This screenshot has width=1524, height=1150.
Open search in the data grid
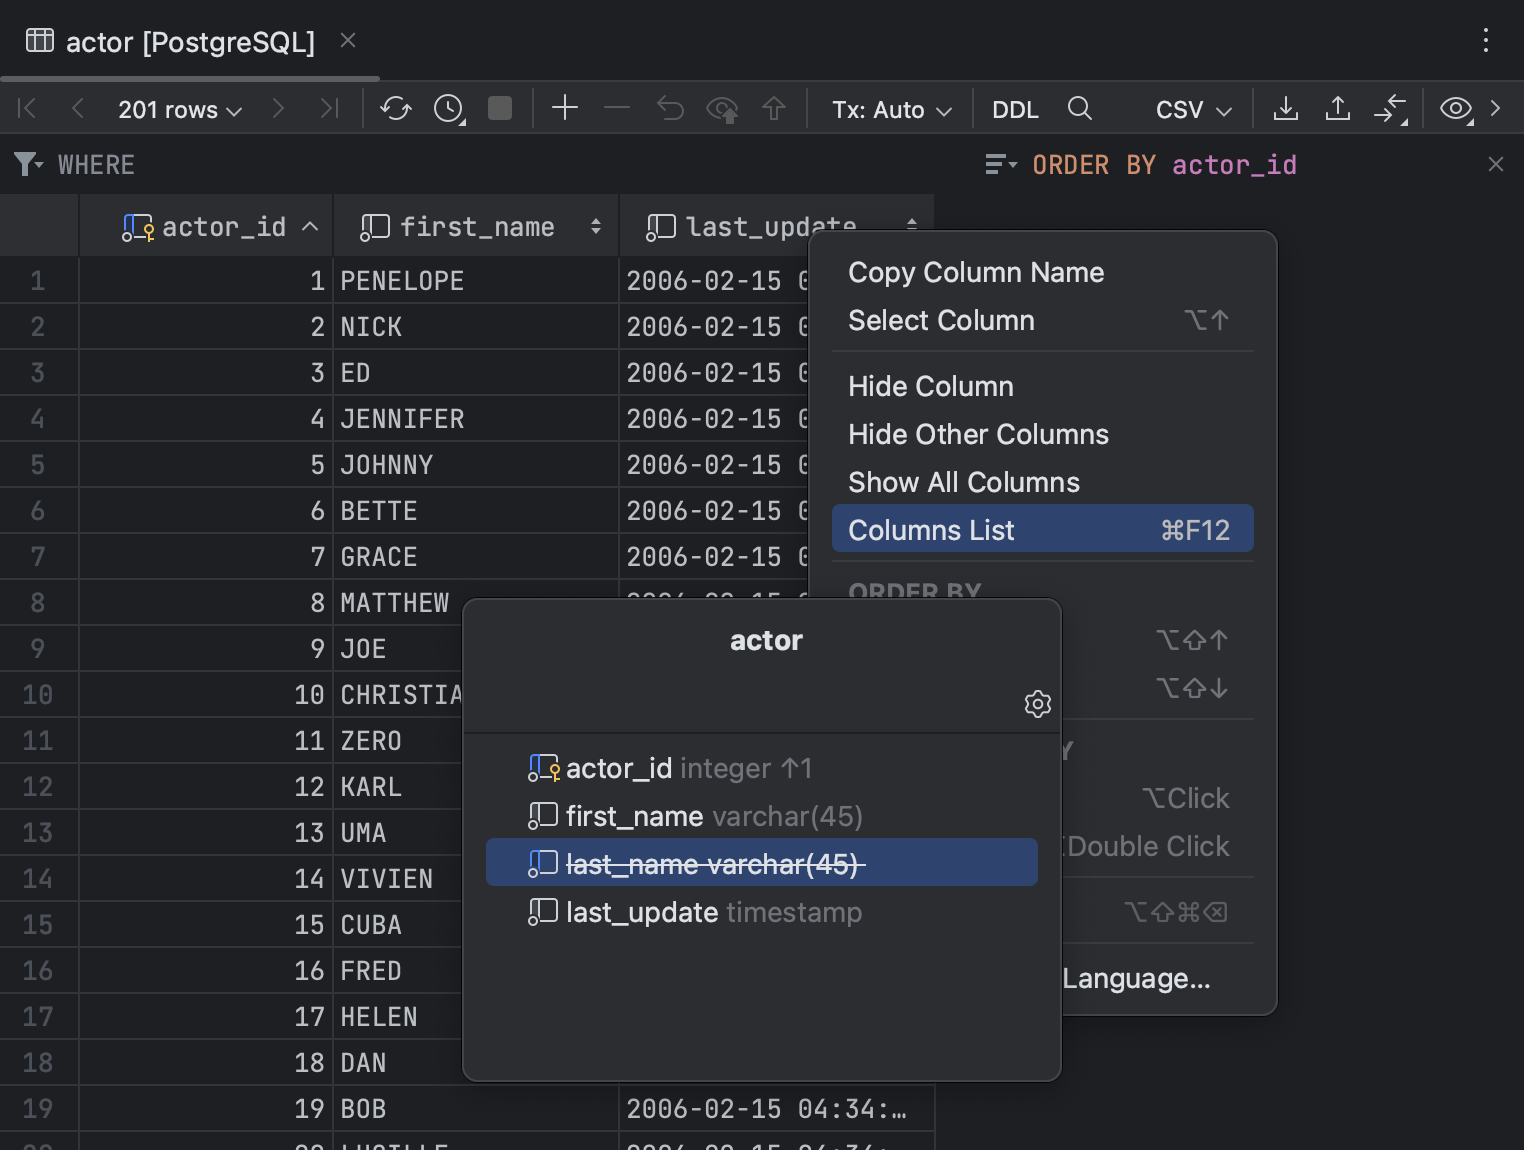[1079, 109]
